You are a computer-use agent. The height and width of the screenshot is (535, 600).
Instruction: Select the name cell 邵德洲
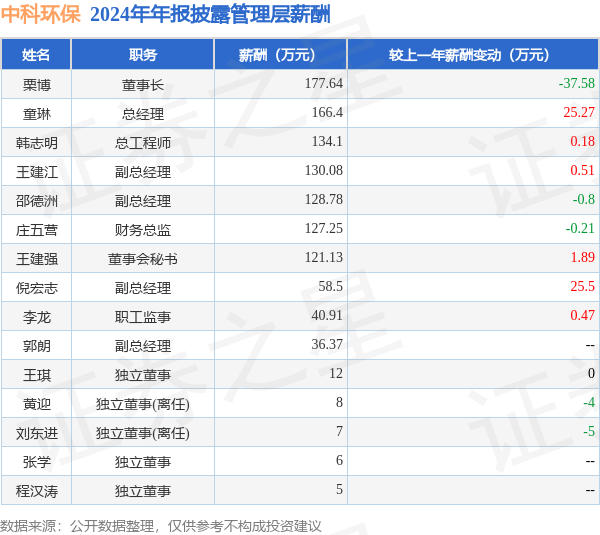[x=36, y=201]
